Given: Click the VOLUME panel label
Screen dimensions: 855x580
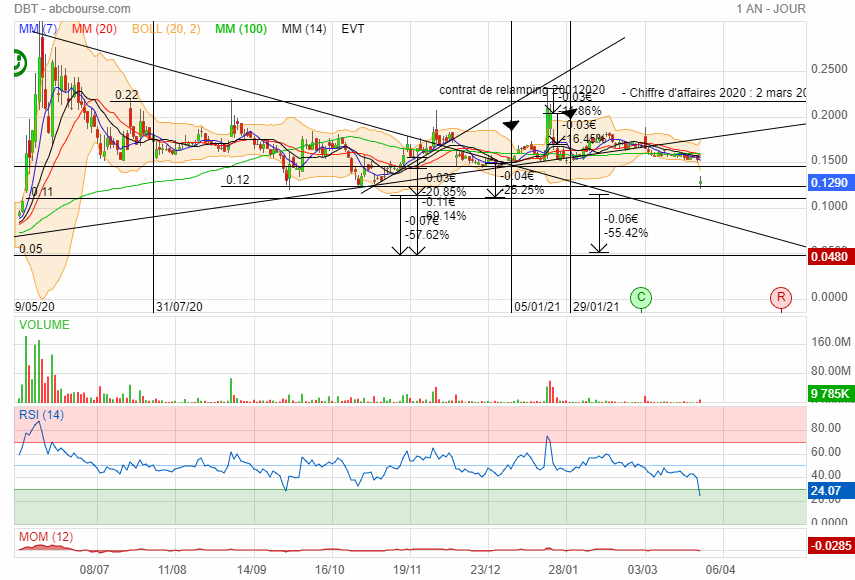Looking at the screenshot, I should 44,325.
